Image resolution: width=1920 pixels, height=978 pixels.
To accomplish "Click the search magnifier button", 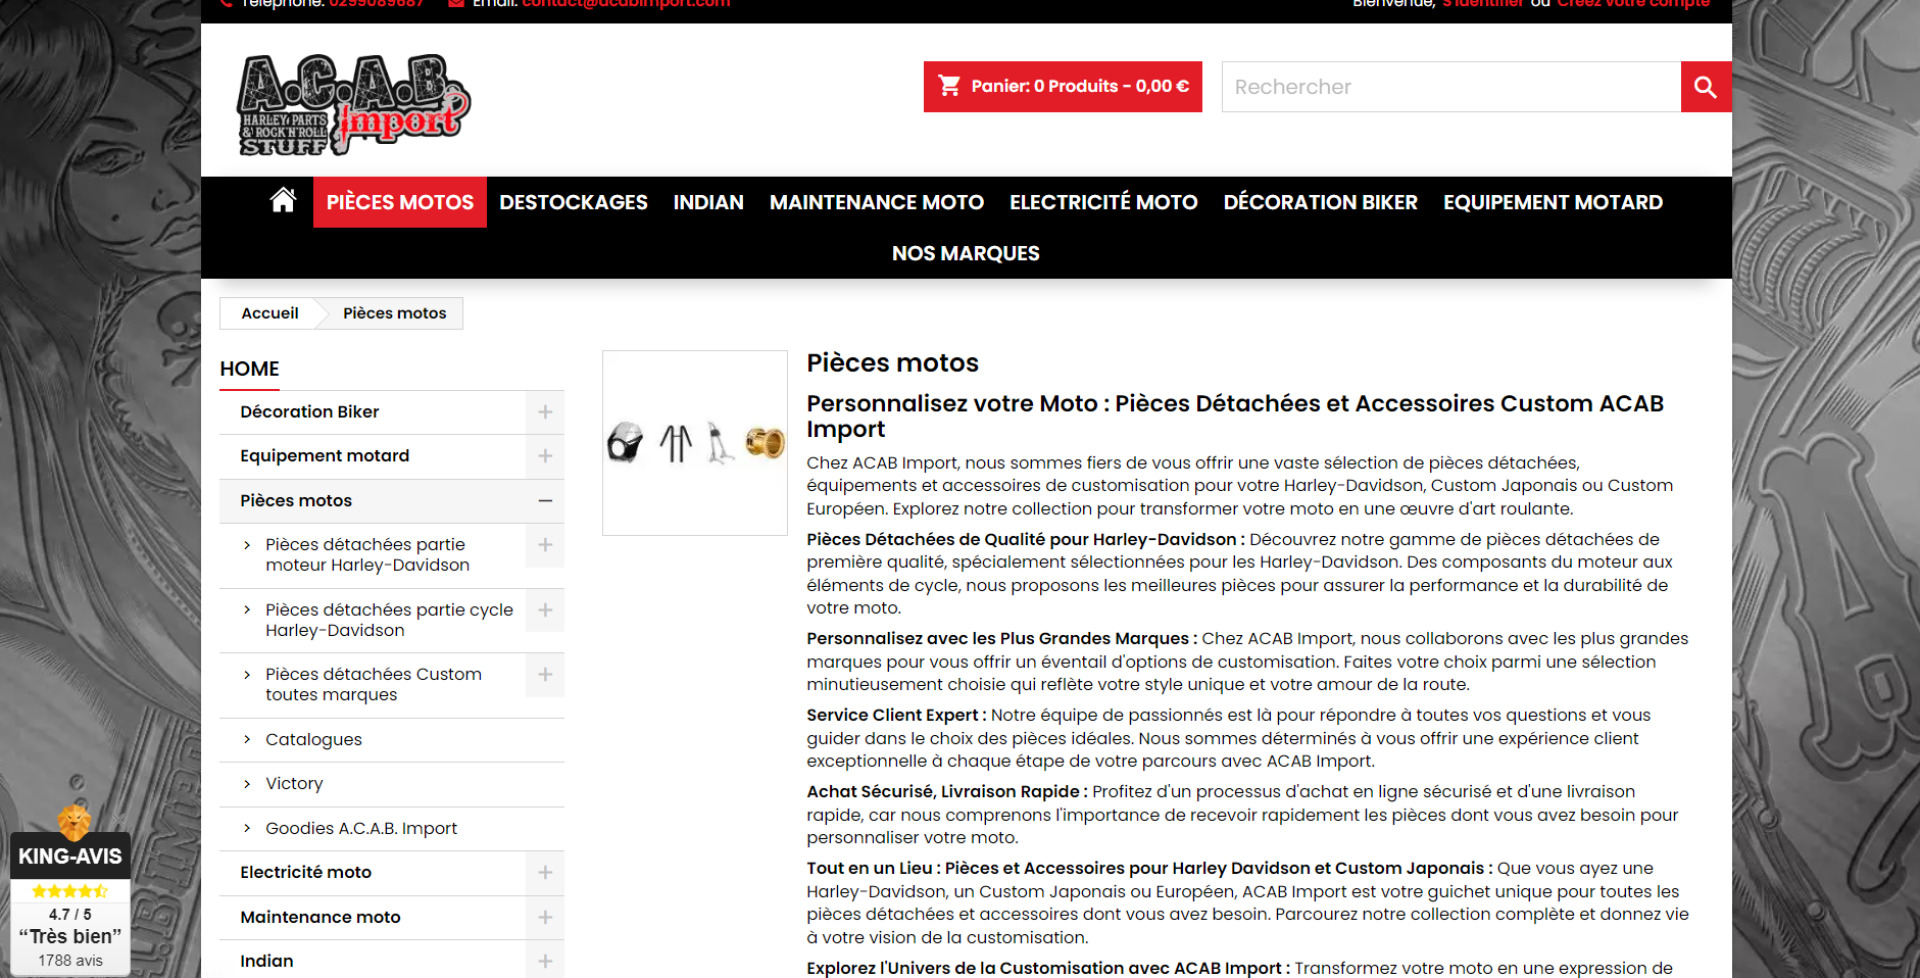I will [x=1706, y=87].
